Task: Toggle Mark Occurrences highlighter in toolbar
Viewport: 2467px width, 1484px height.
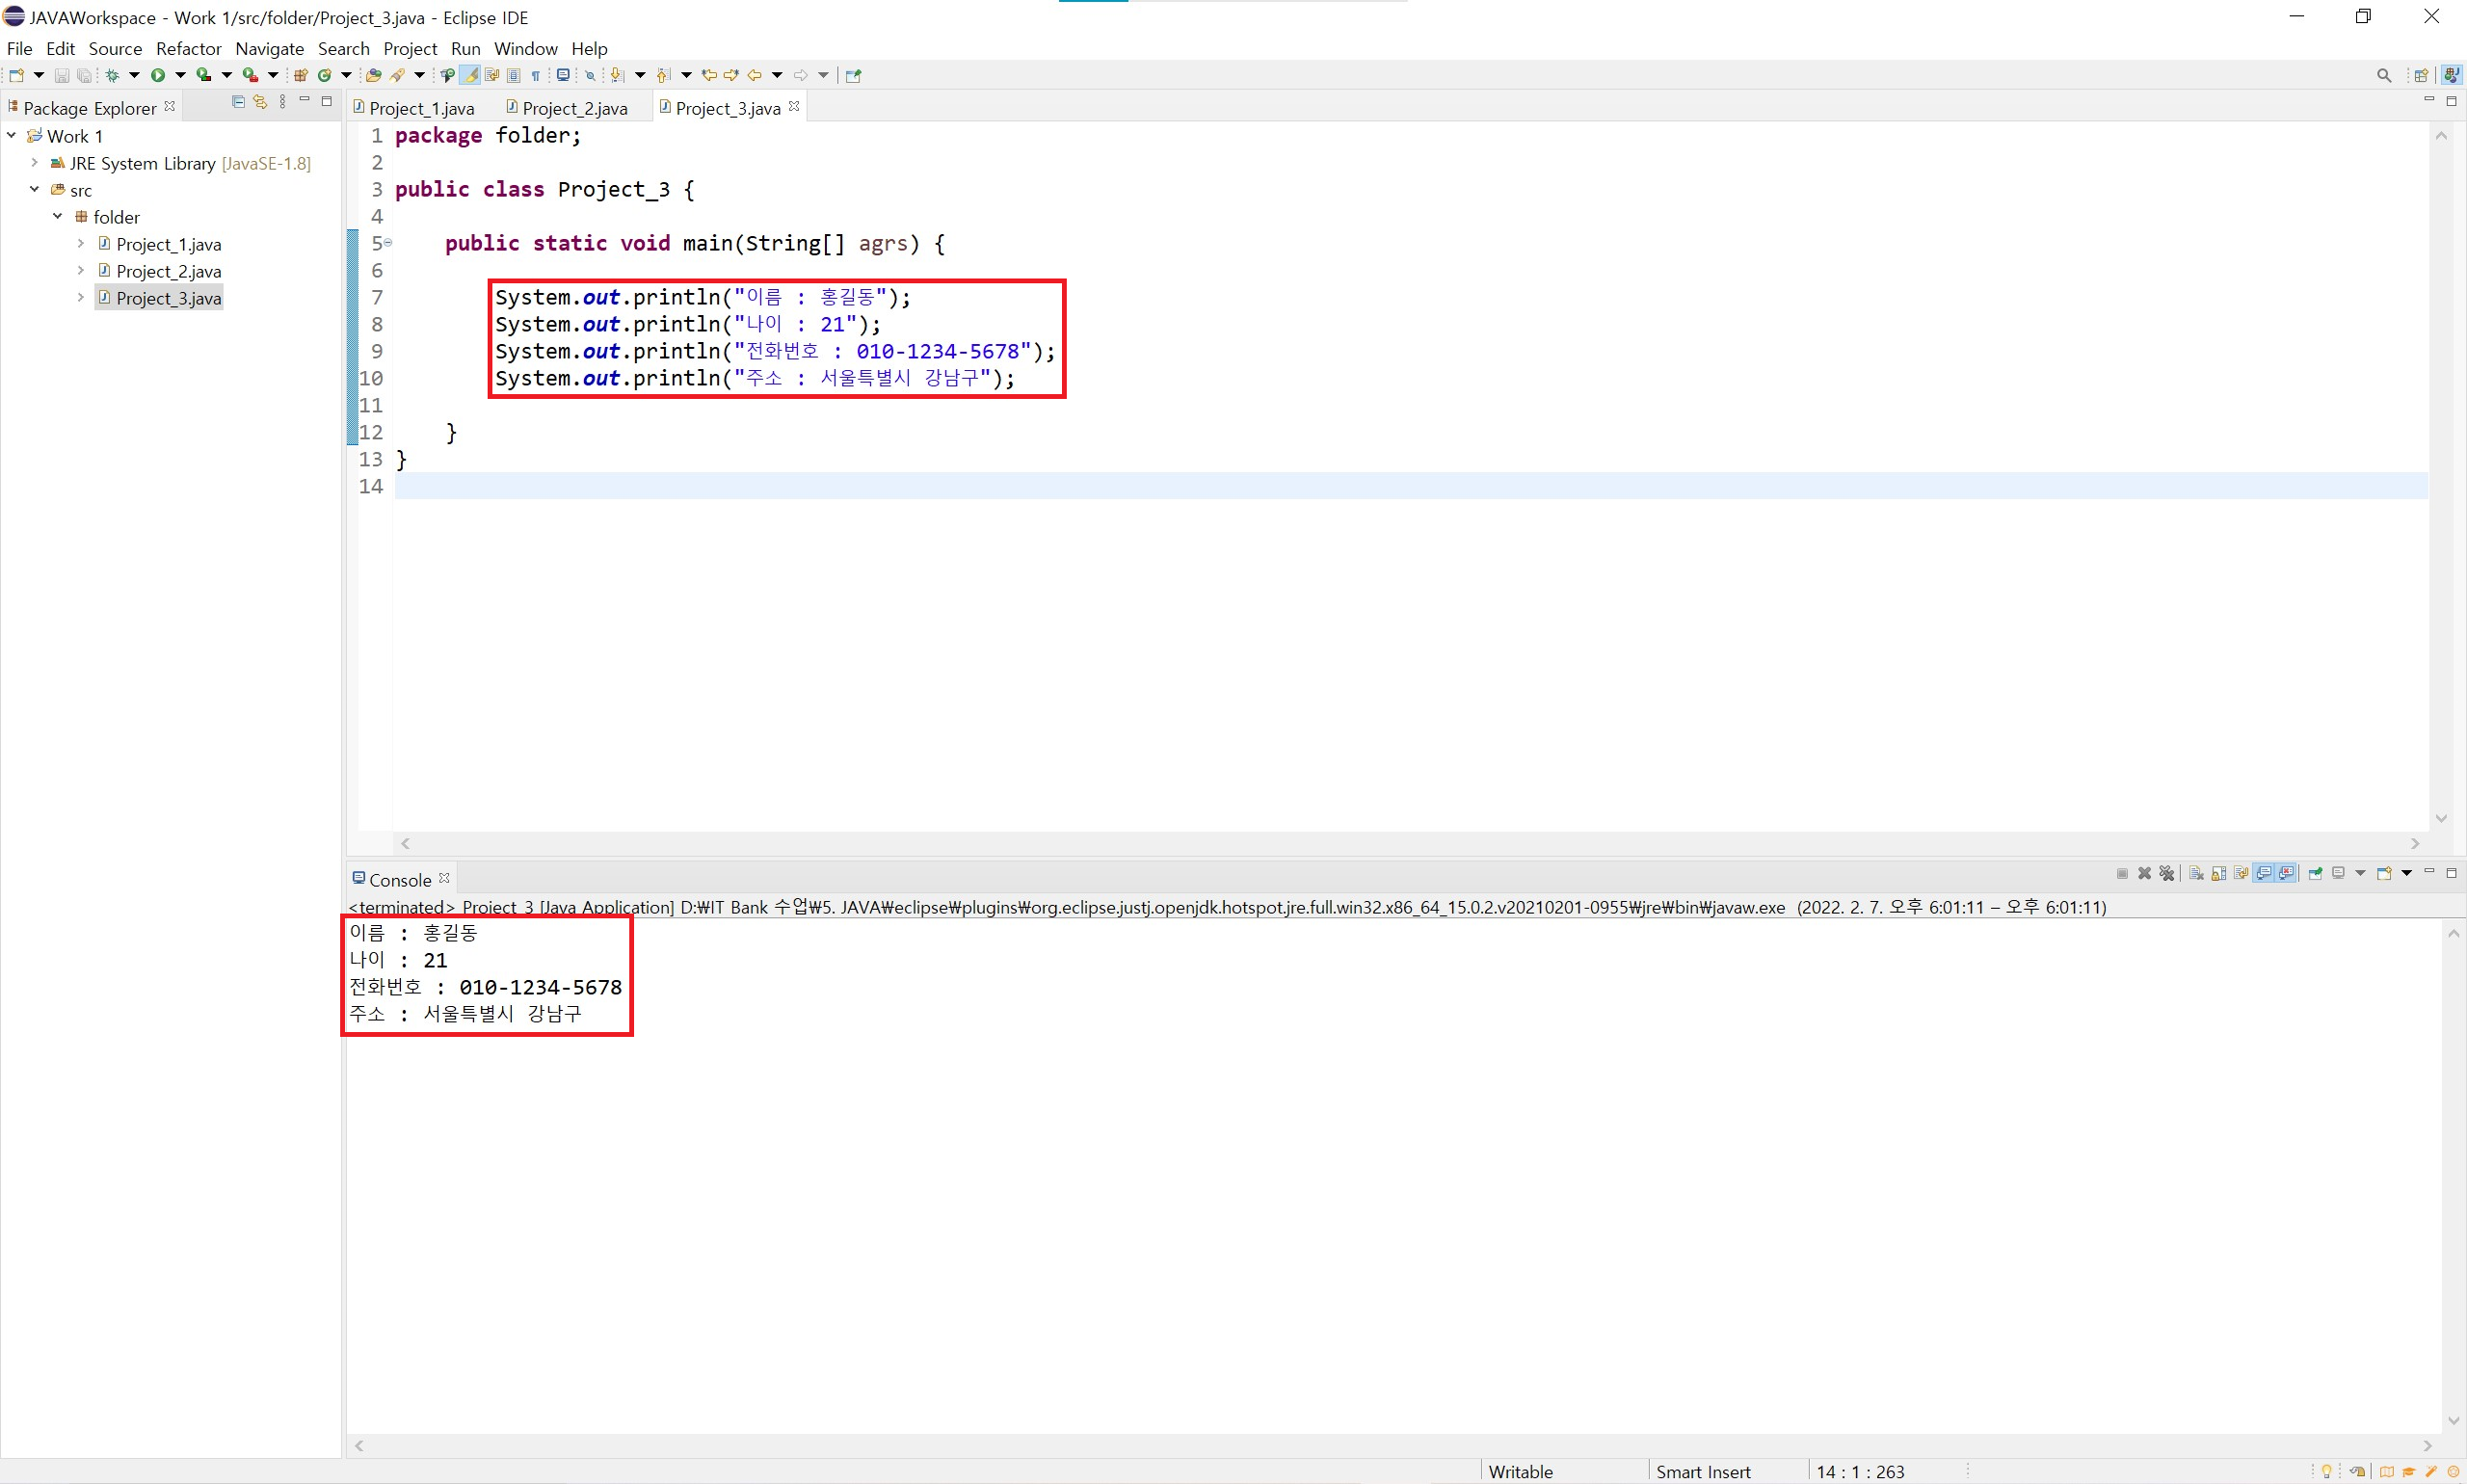Action: [x=470, y=75]
